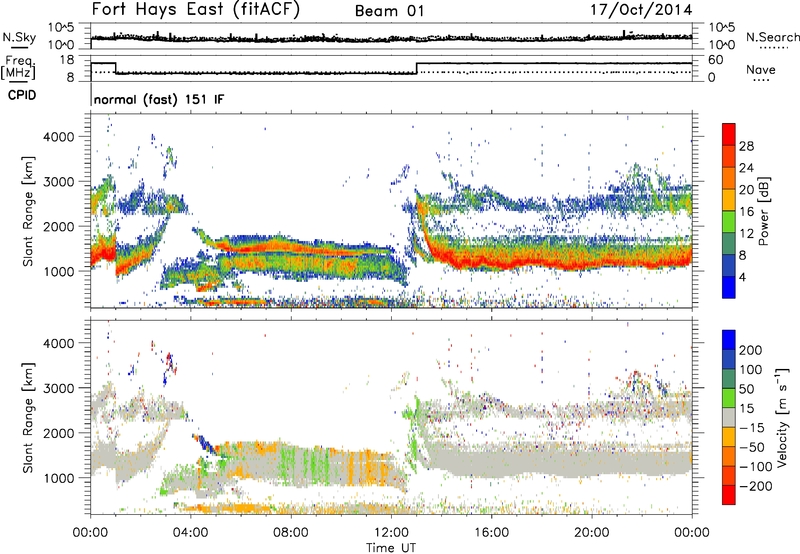Image resolution: width=800 pixels, height=554 pixels.
Task: Click the power panel 'Slant Range [km]' label
Action: (28, 212)
